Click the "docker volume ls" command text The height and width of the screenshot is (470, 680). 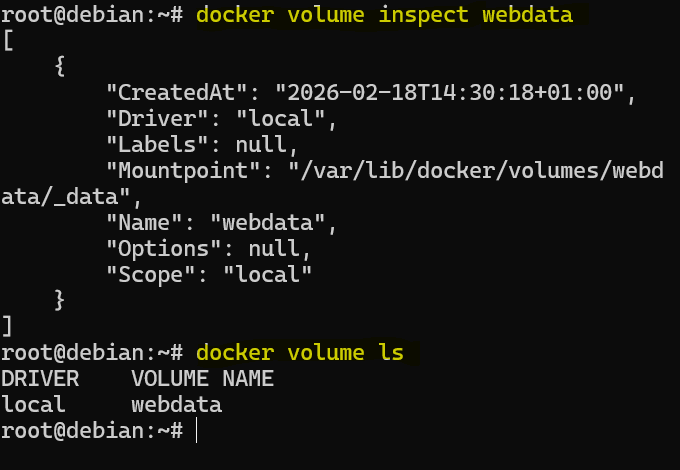(x=301, y=352)
